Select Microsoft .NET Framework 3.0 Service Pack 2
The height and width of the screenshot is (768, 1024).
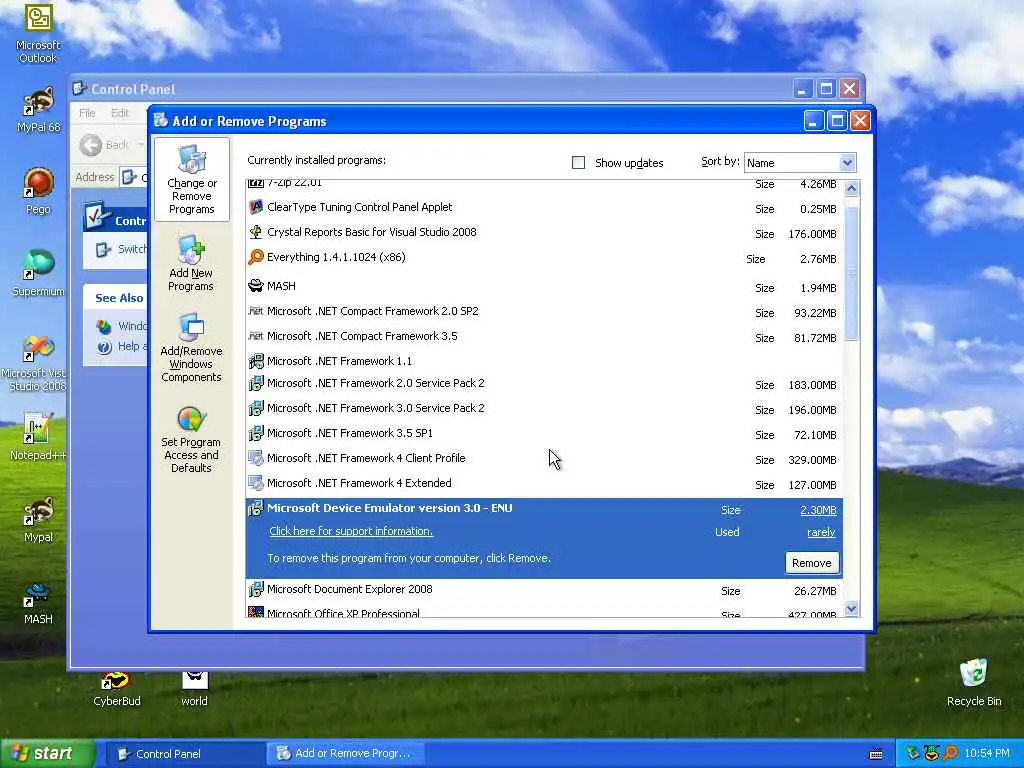pos(544,409)
